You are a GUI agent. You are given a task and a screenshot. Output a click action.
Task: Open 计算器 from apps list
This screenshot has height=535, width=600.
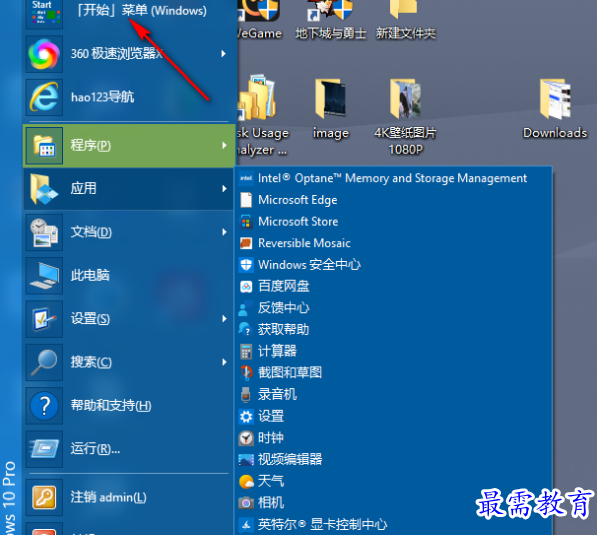pos(393,351)
